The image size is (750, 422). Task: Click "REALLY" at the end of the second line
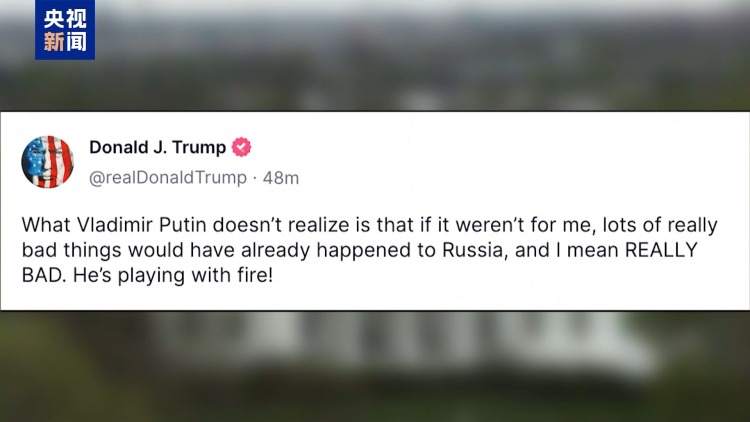pos(662,250)
